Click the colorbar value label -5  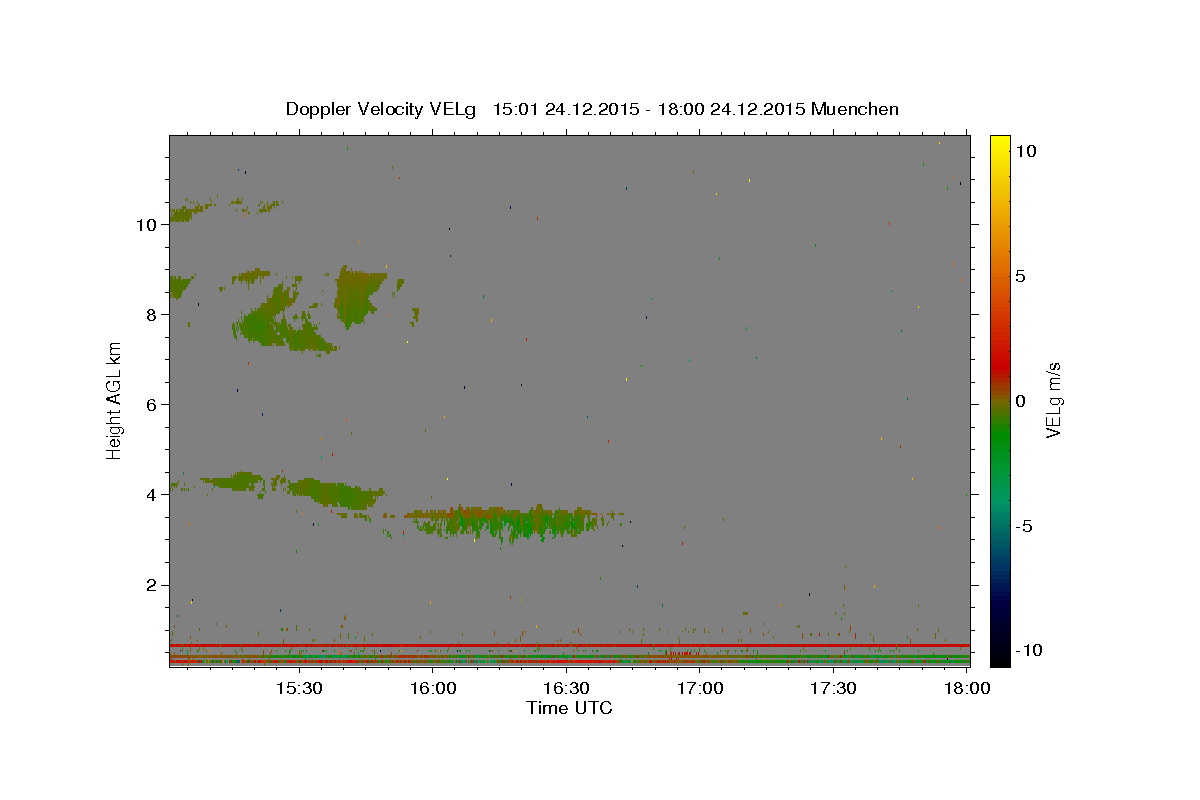(1024, 526)
